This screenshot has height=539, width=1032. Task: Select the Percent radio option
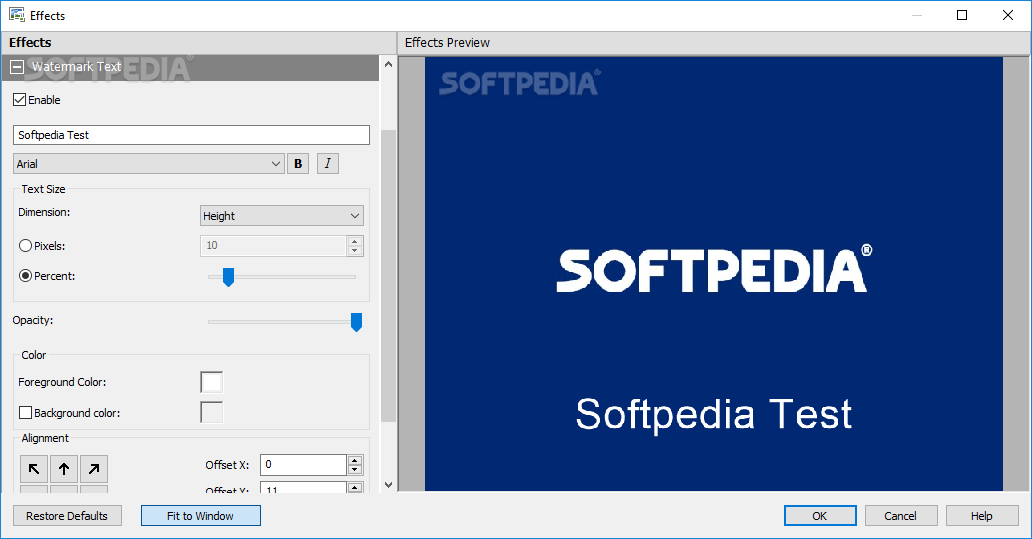pyautogui.click(x=26, y=276)
